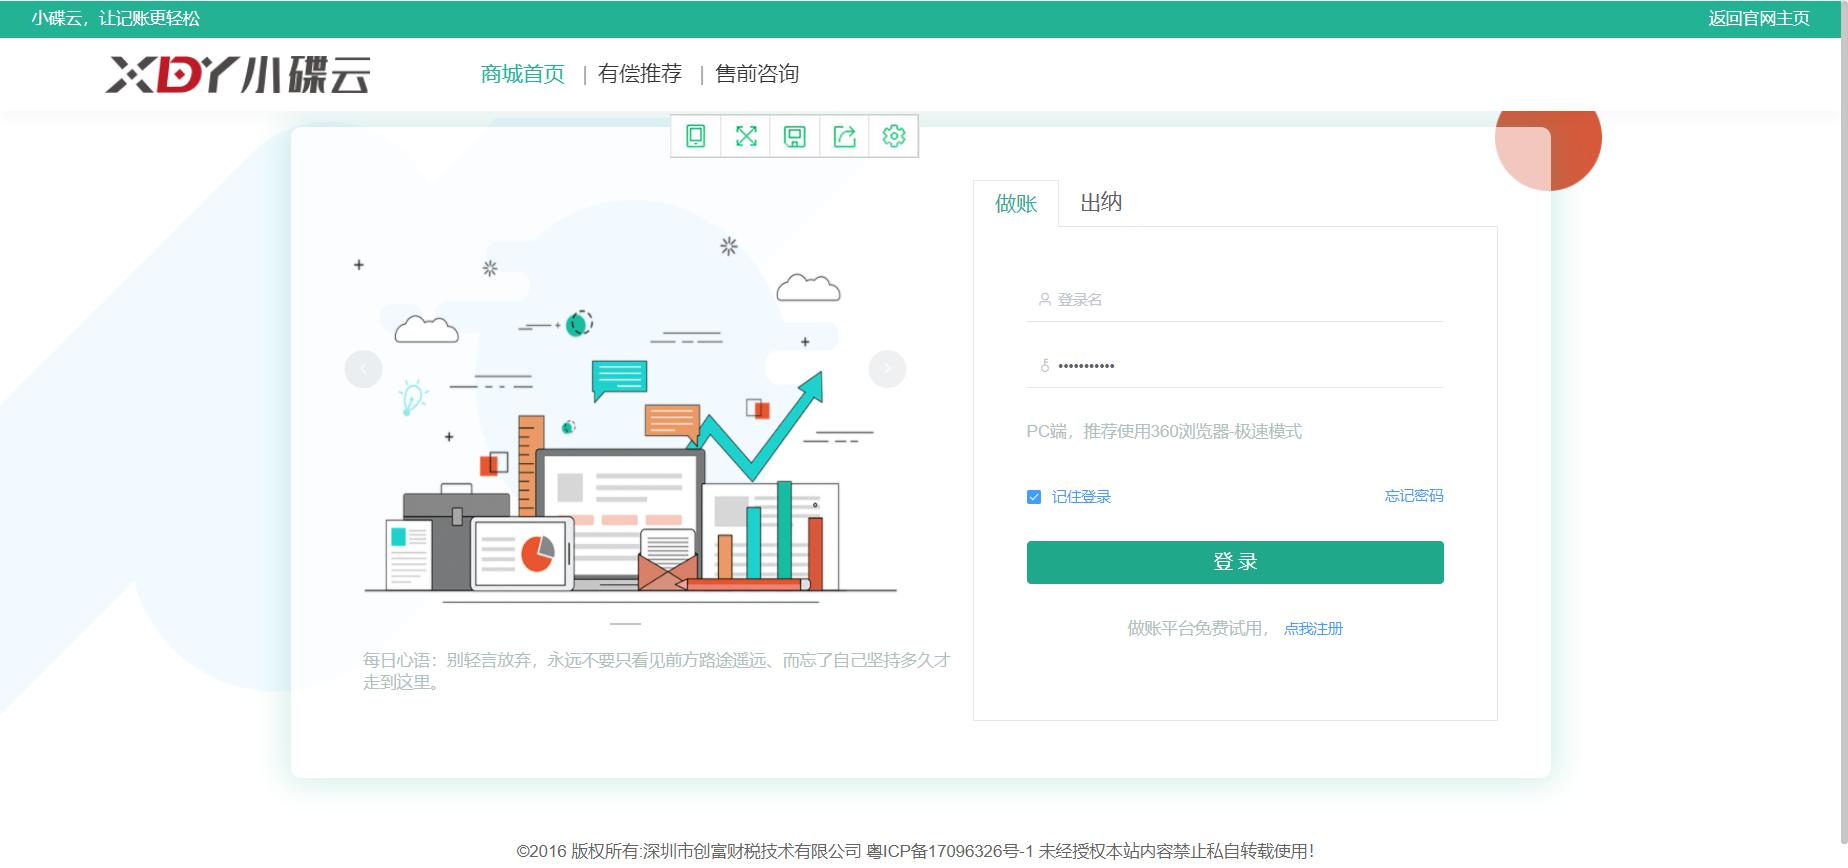Open 售前咨询 navigation item
1848x868 pixels.
(757, 74)
